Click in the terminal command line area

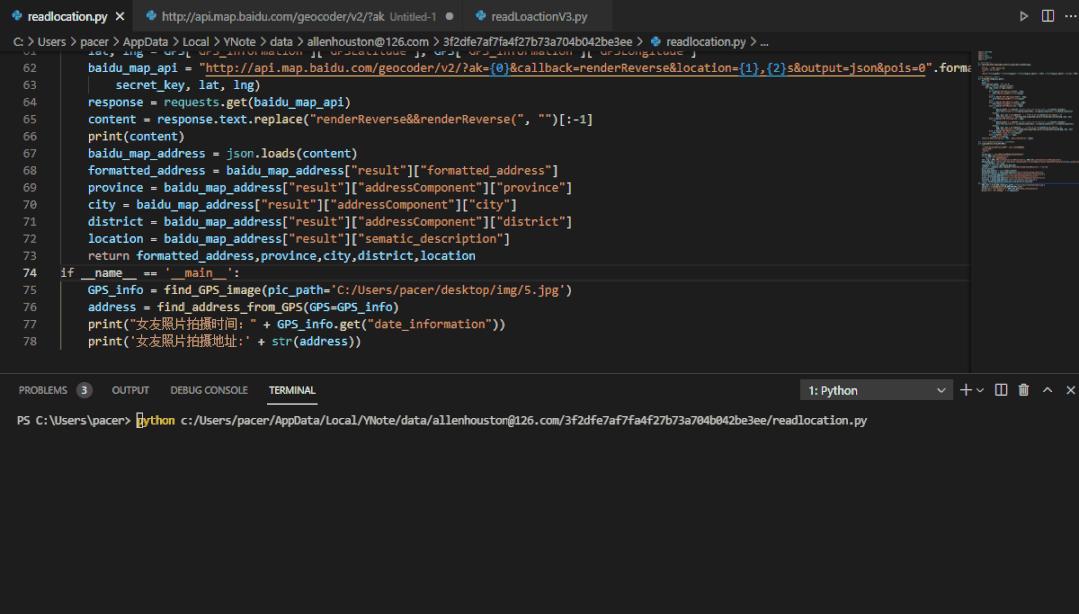(500, 421)
